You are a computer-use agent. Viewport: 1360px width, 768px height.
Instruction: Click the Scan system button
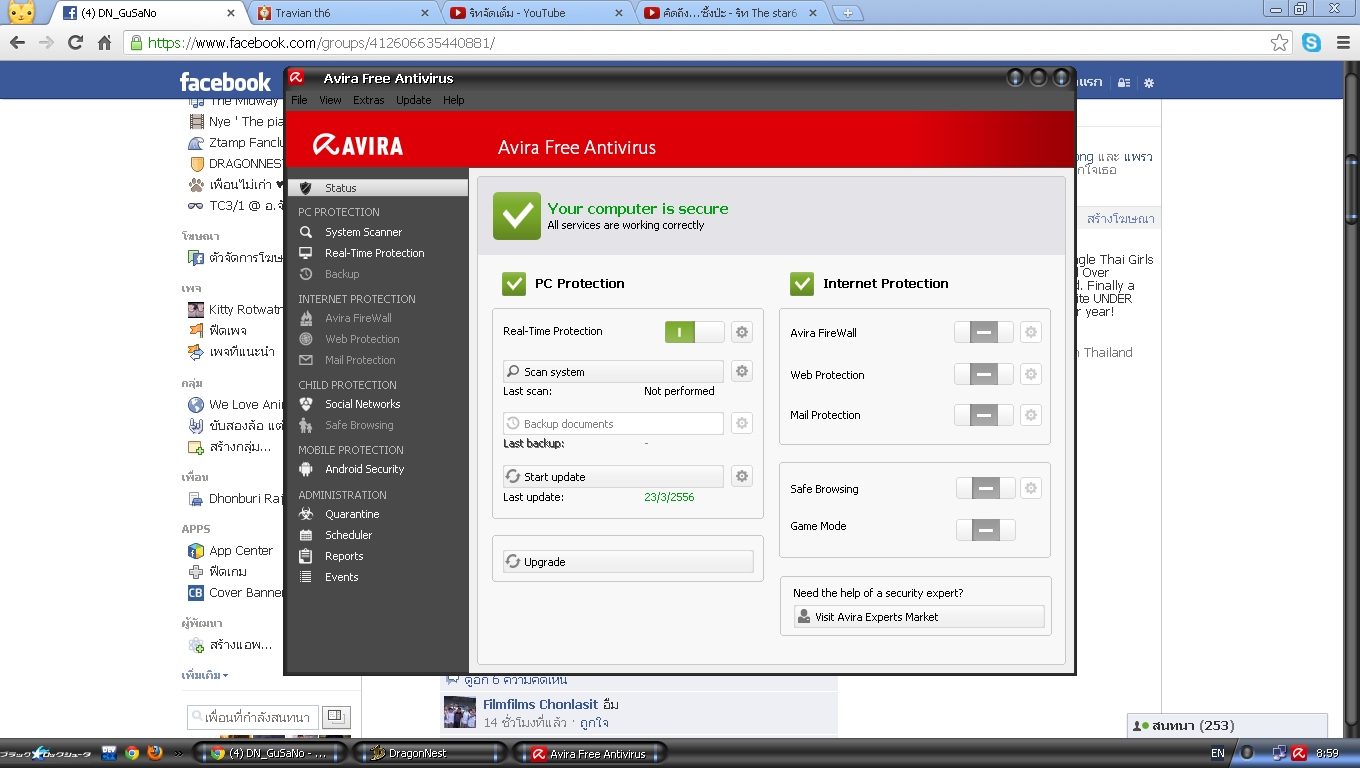[613, 372]
